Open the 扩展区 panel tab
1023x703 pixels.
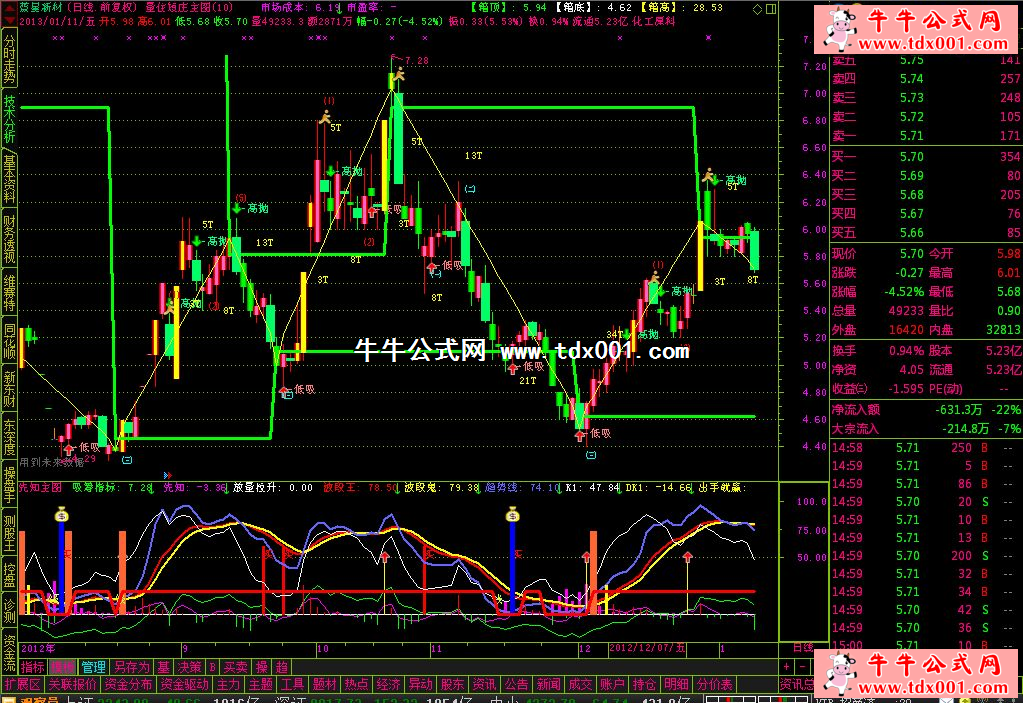[x=22, y=685]
